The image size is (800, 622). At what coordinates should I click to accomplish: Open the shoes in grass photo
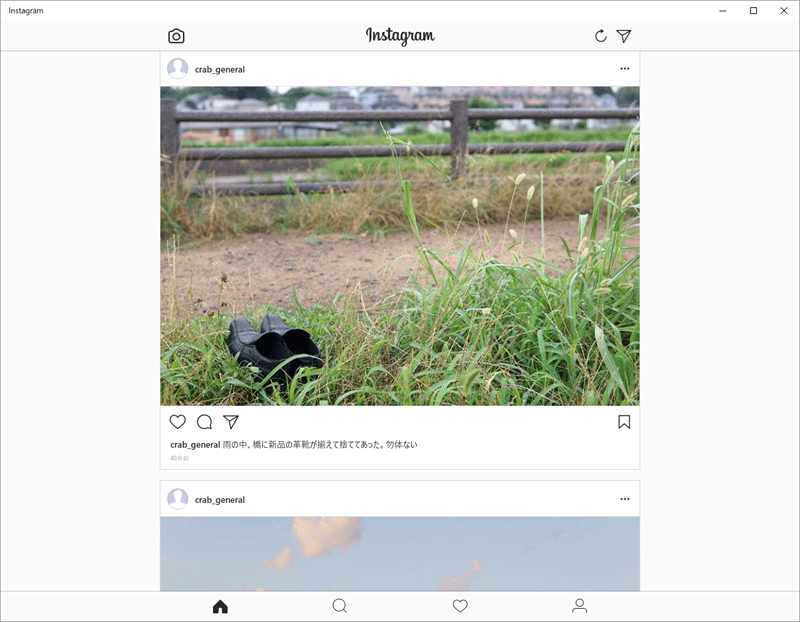(x=400, y=246)
